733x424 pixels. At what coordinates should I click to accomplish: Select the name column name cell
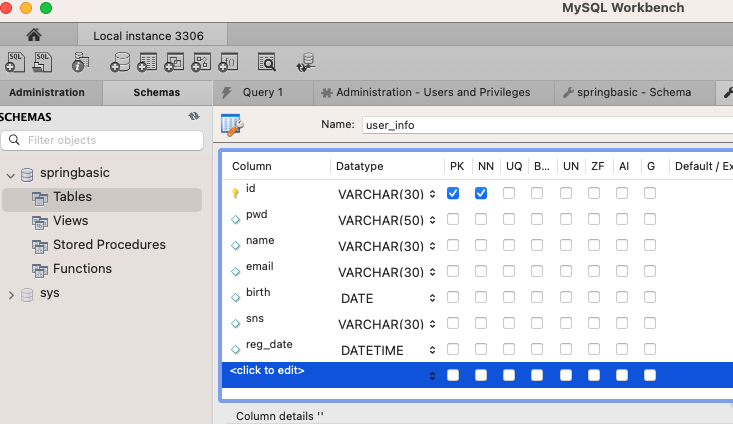260,240
